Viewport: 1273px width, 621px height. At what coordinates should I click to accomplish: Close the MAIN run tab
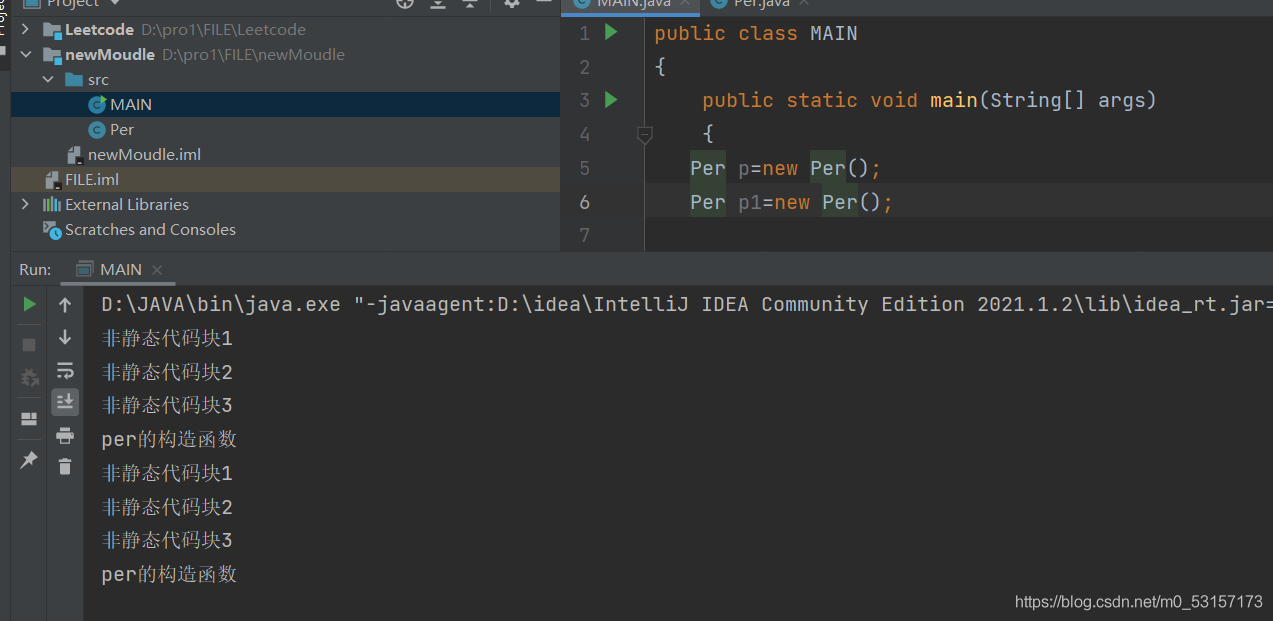click(x=156, y=270)
